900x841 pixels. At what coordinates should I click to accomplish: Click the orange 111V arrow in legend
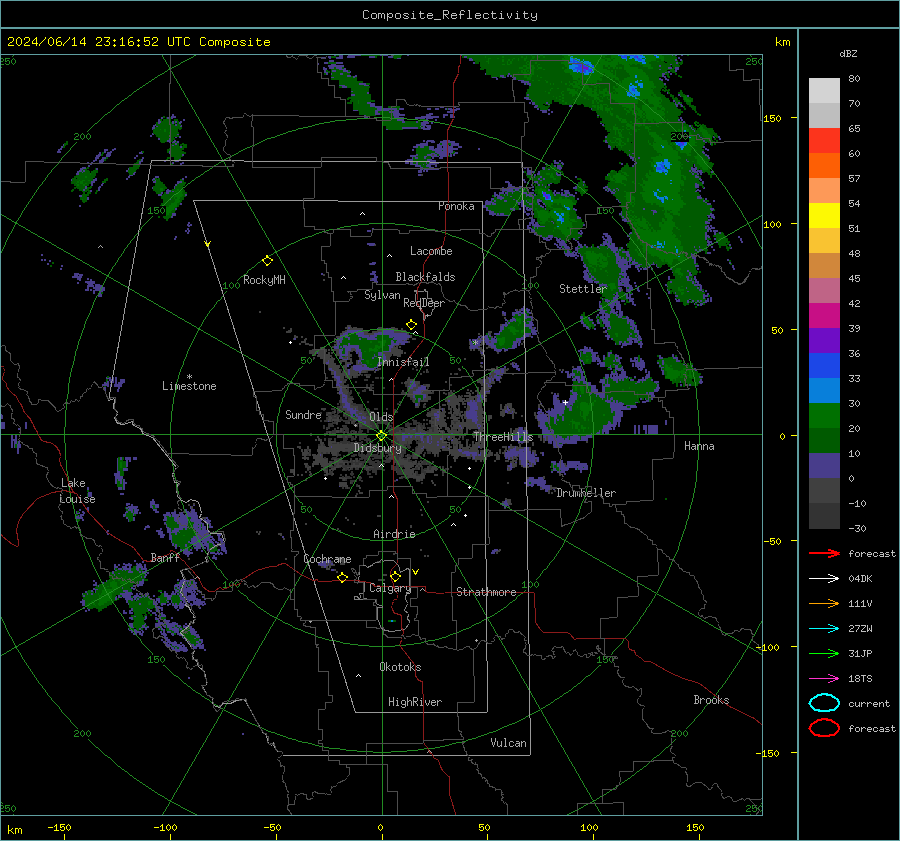pos(824,603)
